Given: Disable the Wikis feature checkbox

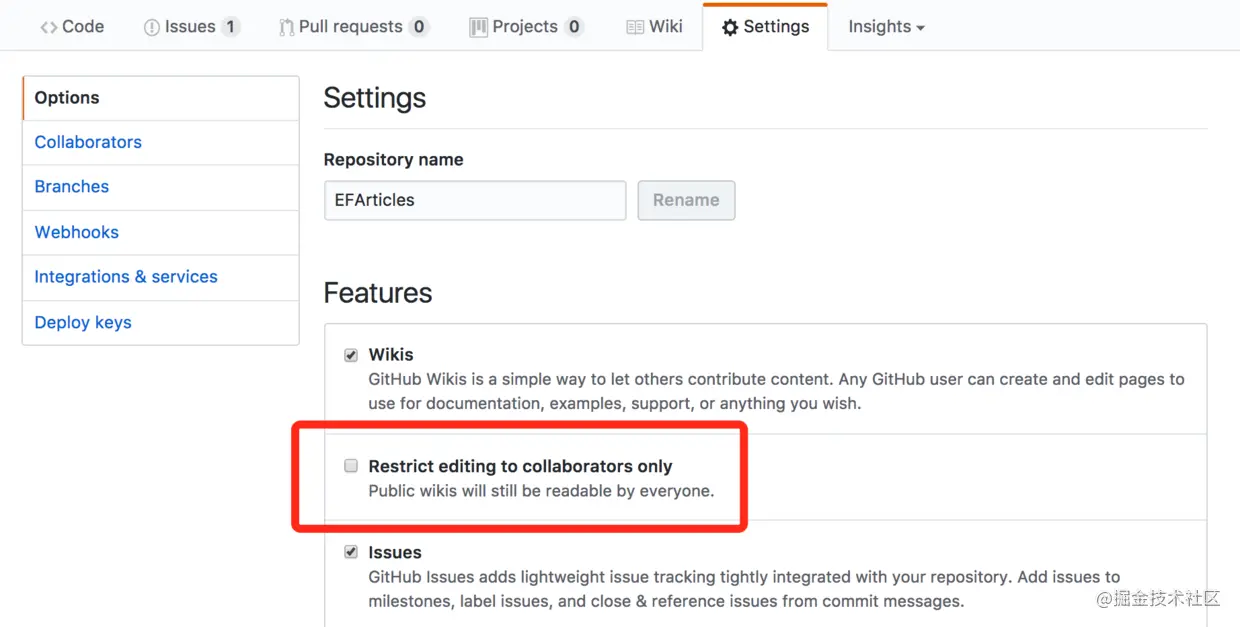Looking at the screenshot, I should (351, 355).
